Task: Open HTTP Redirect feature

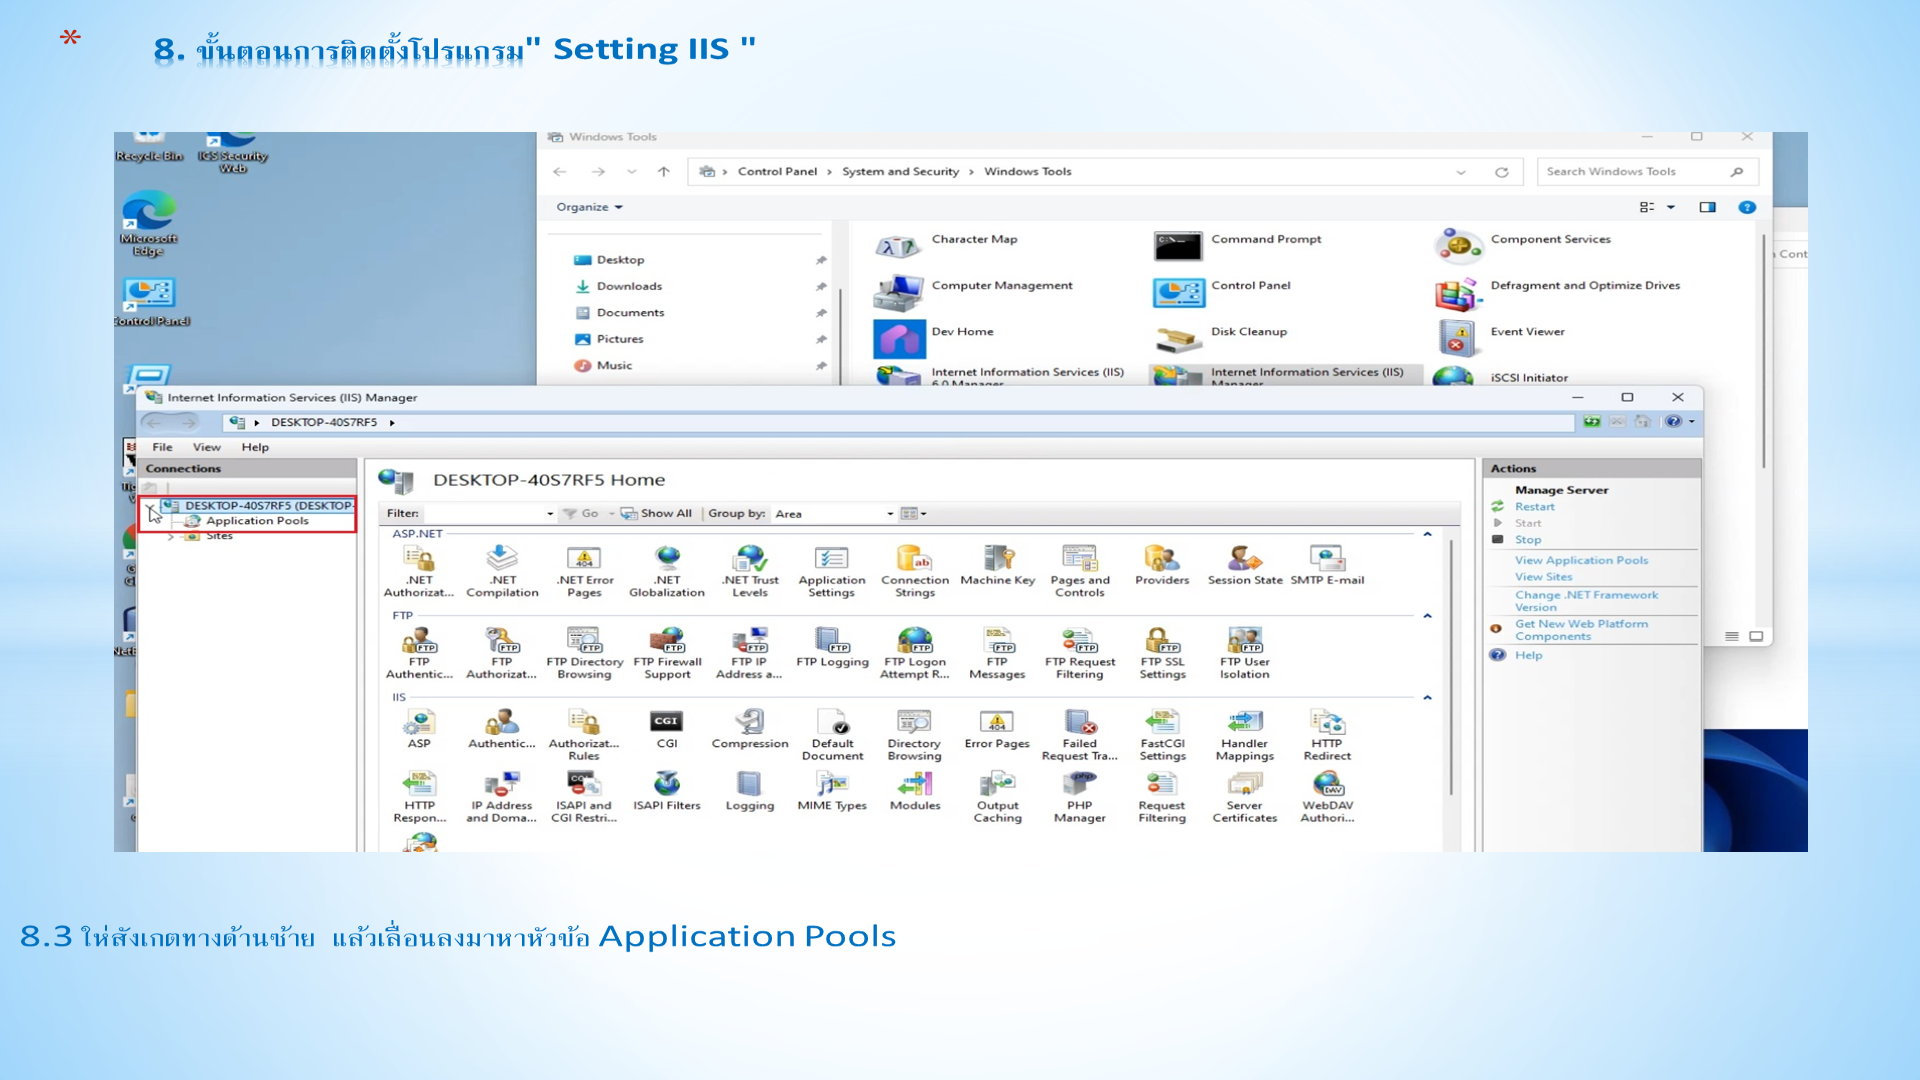Action: coord(1327,735)
